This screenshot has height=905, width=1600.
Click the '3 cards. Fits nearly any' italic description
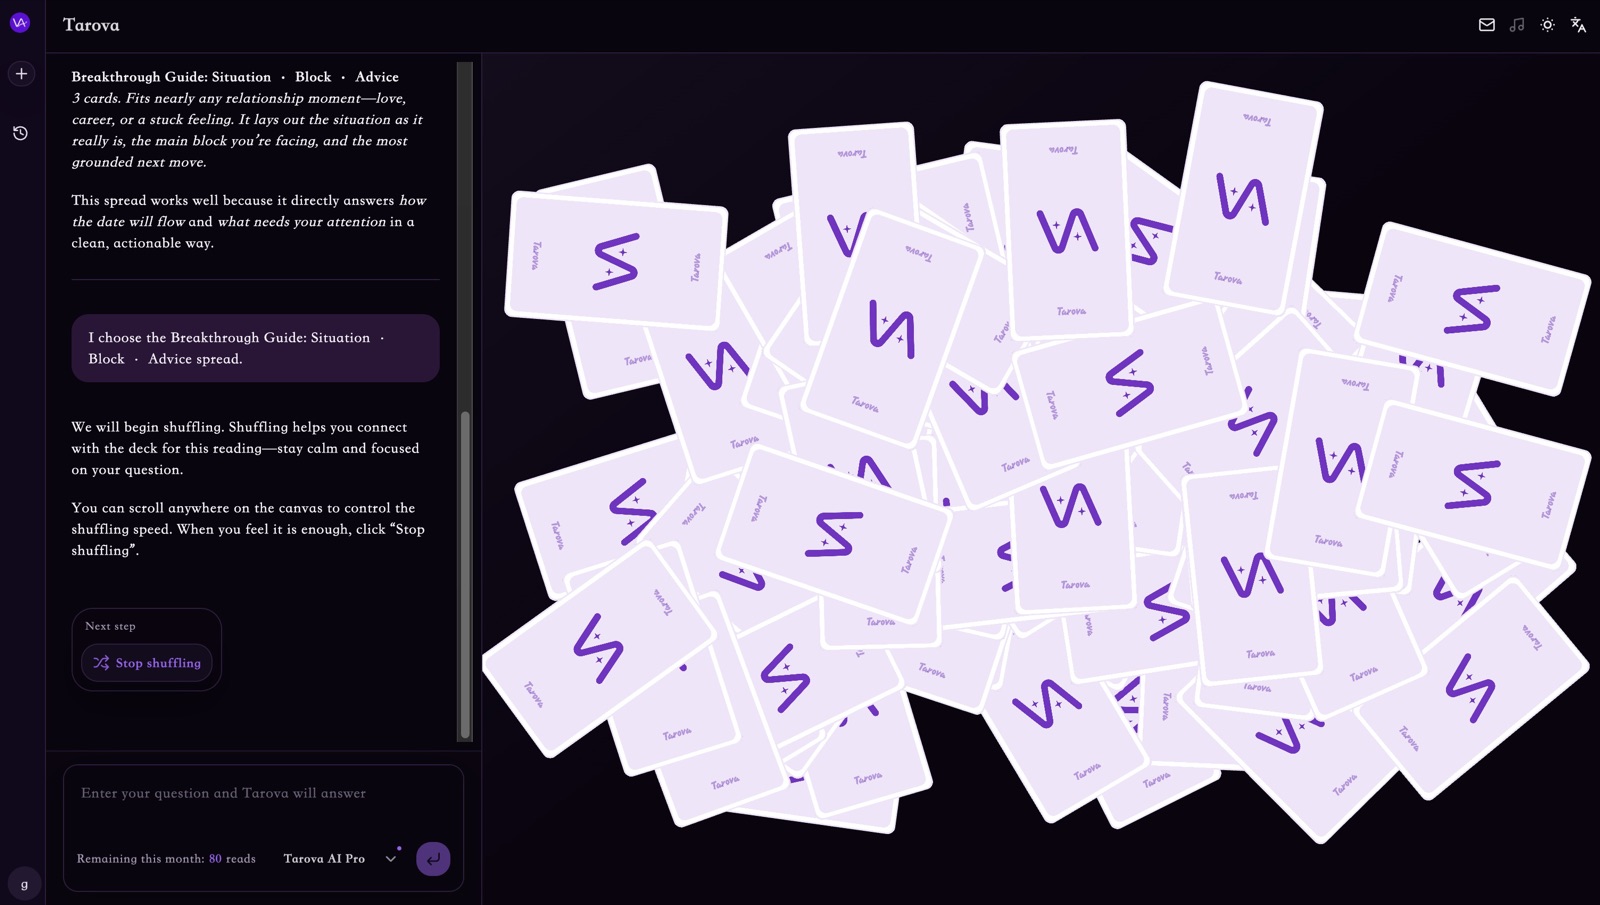coord(247,130)
